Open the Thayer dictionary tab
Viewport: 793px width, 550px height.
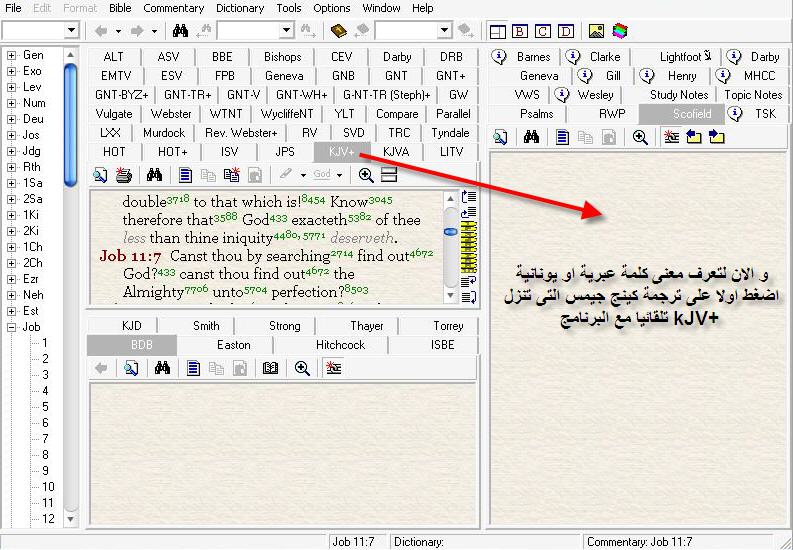click(367, 326)
